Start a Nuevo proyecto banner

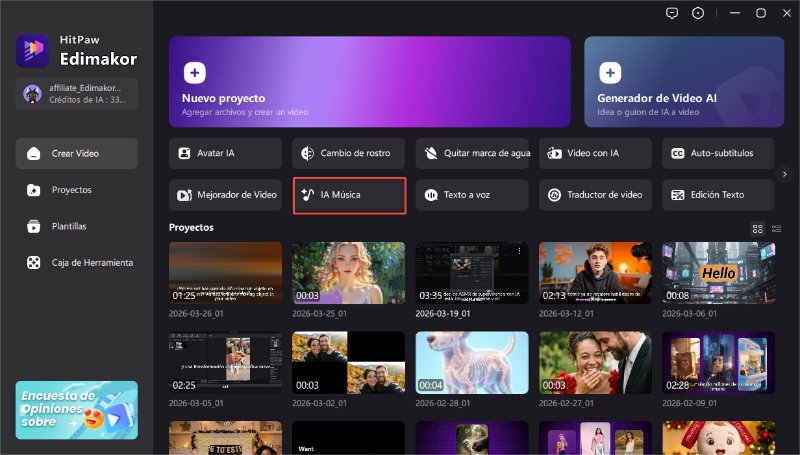coord(370,82)
